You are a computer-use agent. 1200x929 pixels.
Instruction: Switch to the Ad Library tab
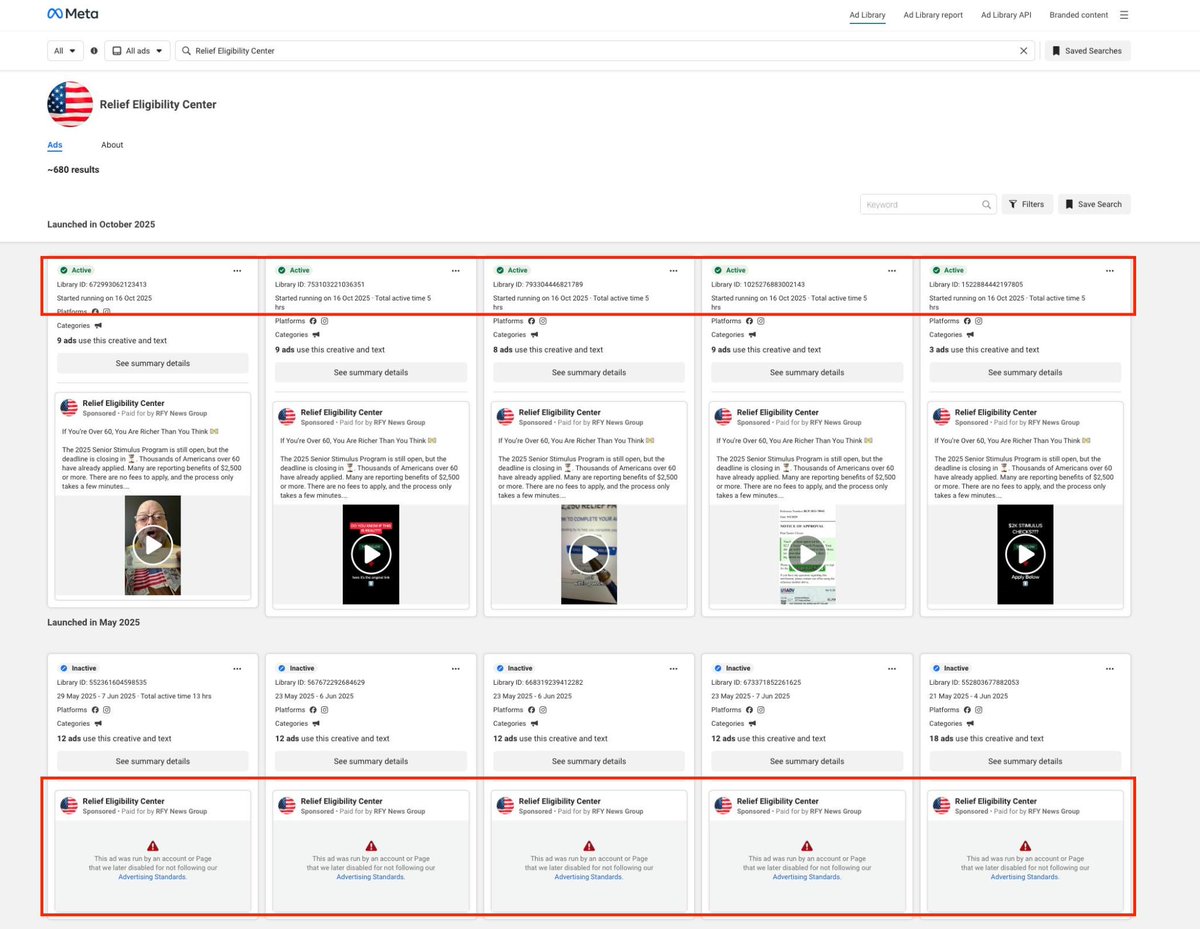pos(867,15)
